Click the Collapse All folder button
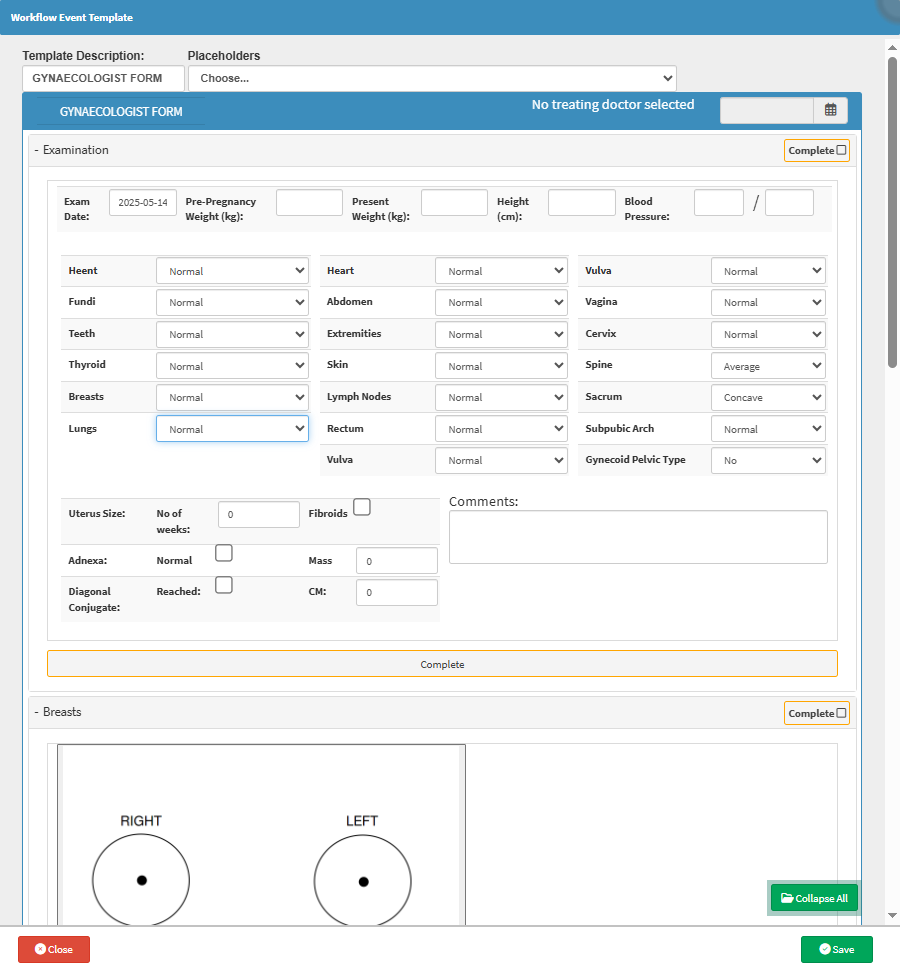 pos(814,898)
